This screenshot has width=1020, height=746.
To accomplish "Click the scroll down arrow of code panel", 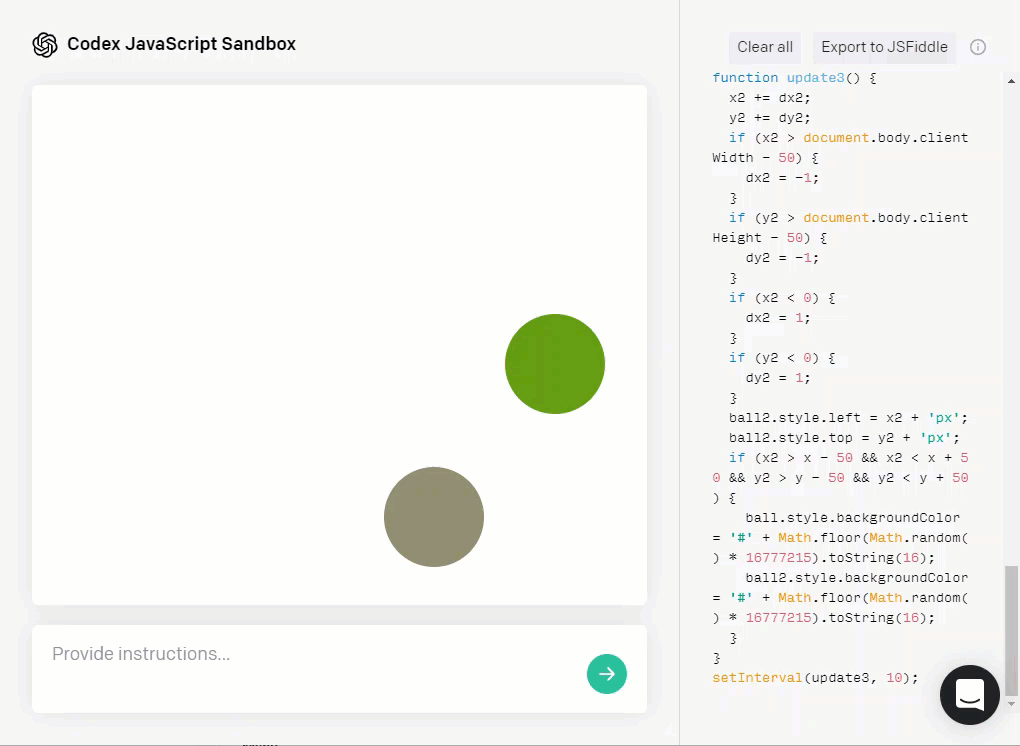I will (x=1011, y=704).
